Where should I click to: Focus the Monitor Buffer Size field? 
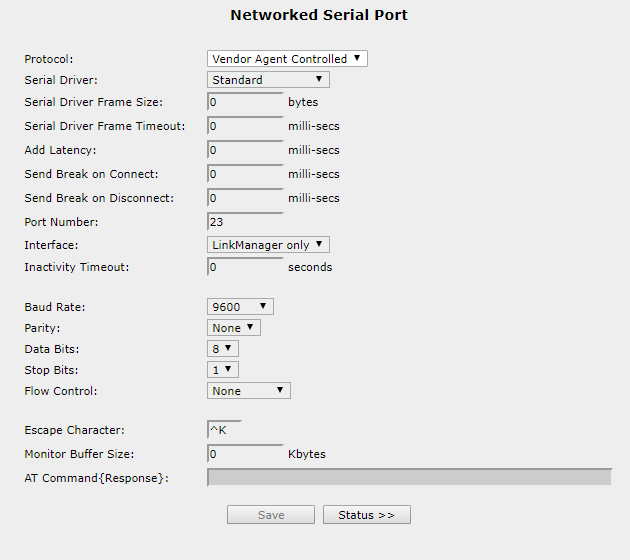coord(245,454)
